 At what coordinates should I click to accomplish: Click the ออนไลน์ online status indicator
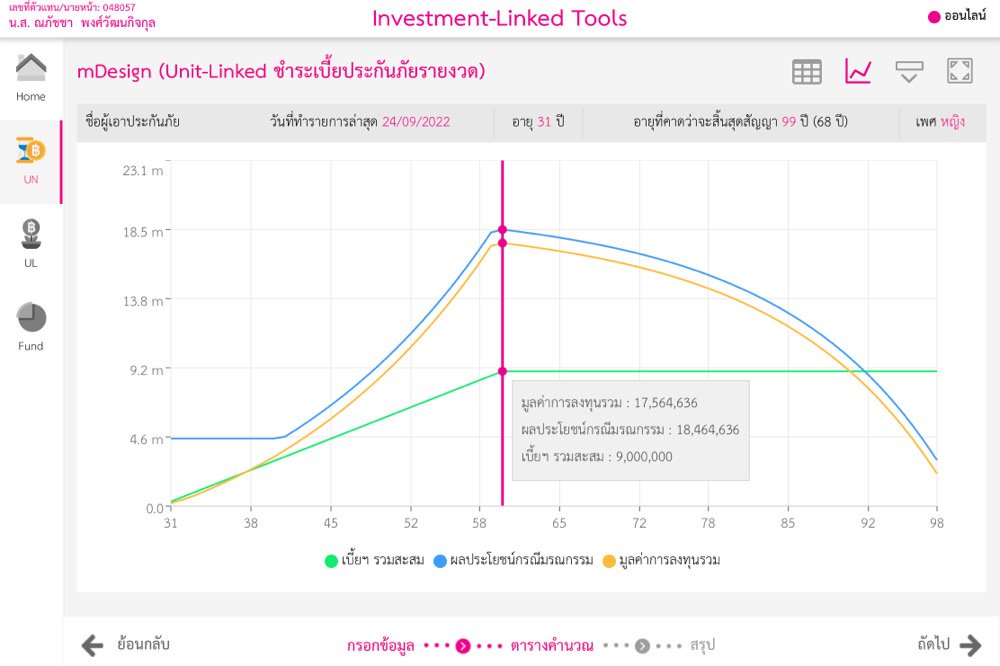(x=959, y=17)
